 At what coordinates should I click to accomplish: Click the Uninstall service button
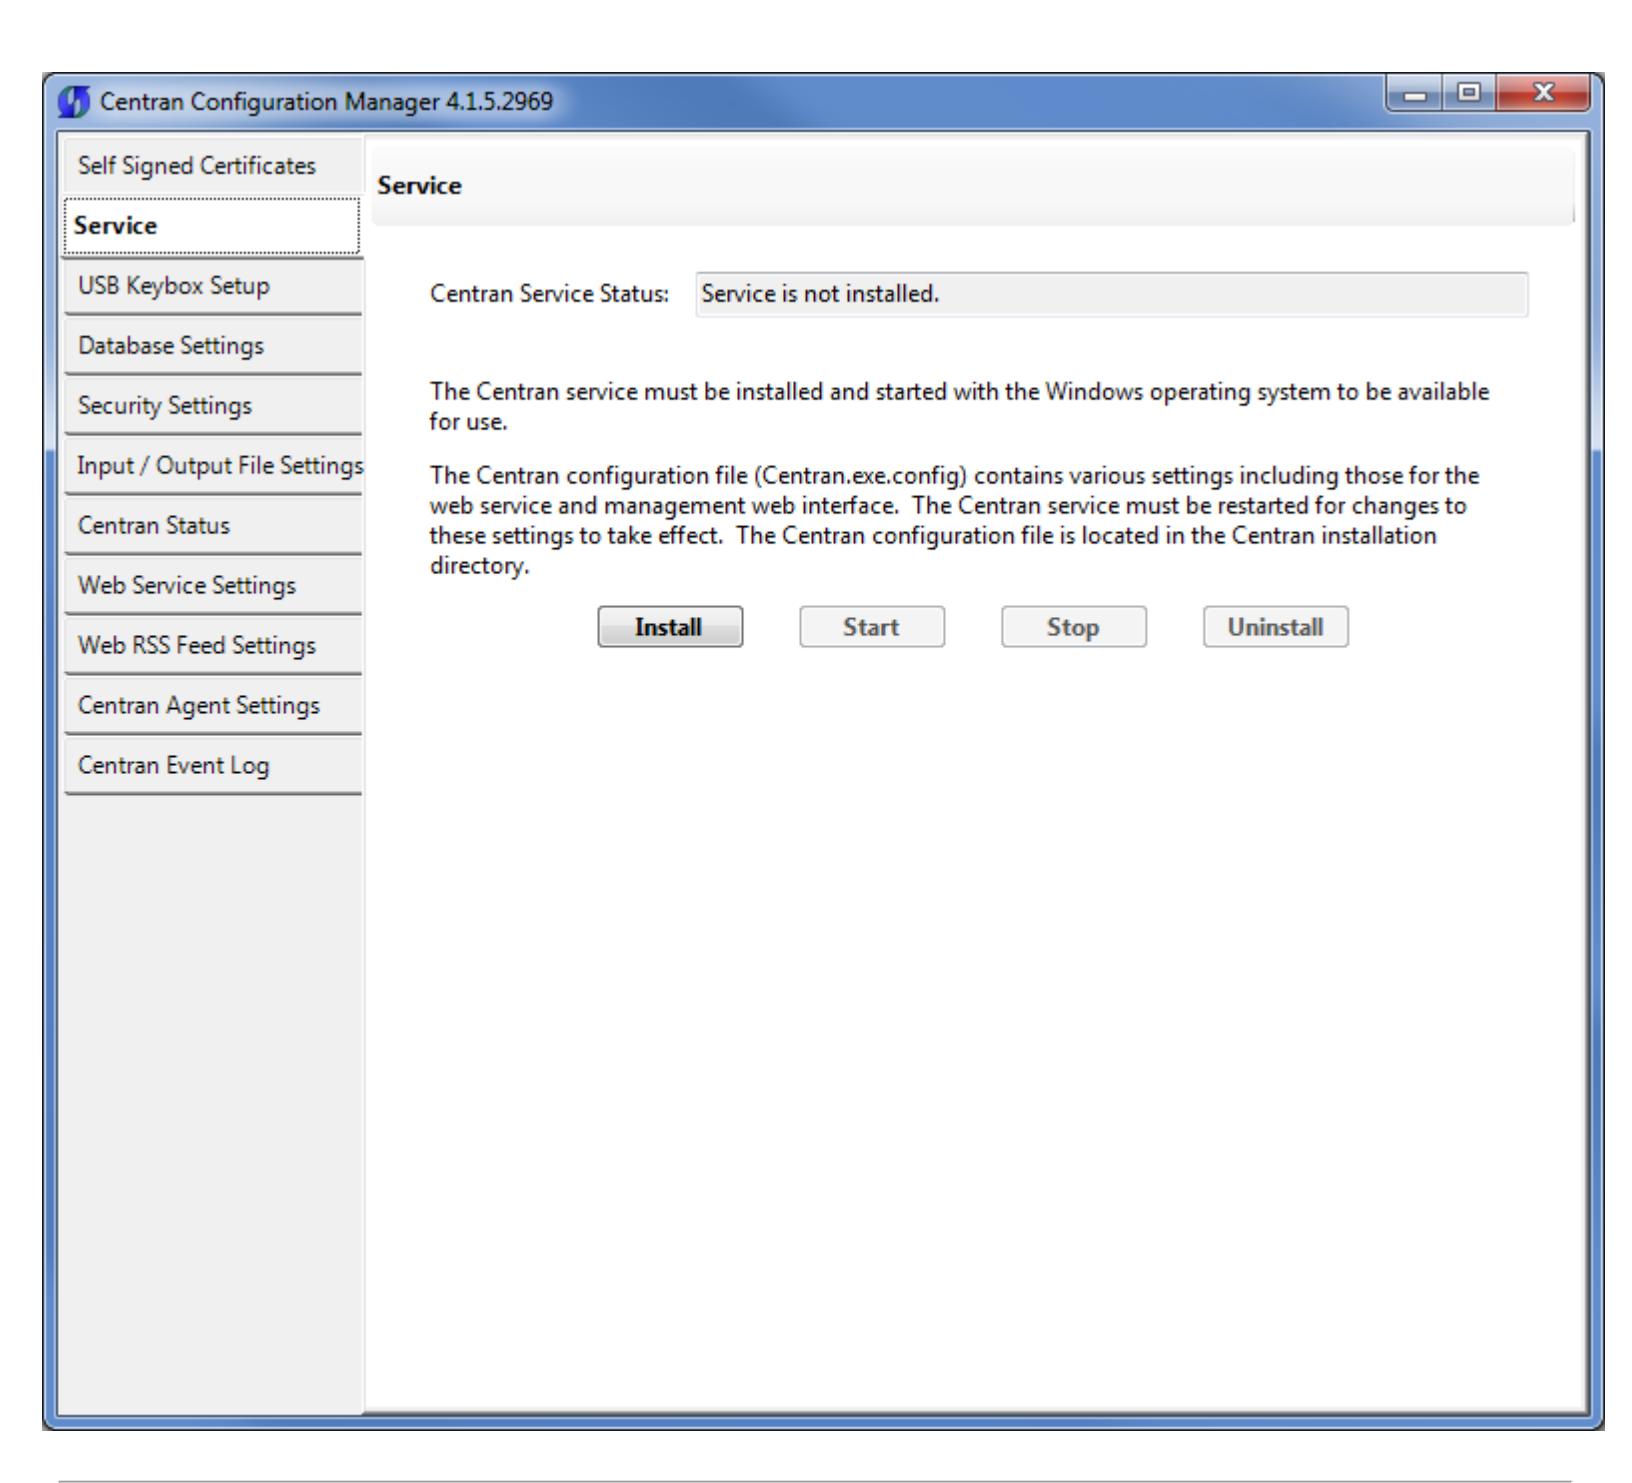coord(1276,627)
